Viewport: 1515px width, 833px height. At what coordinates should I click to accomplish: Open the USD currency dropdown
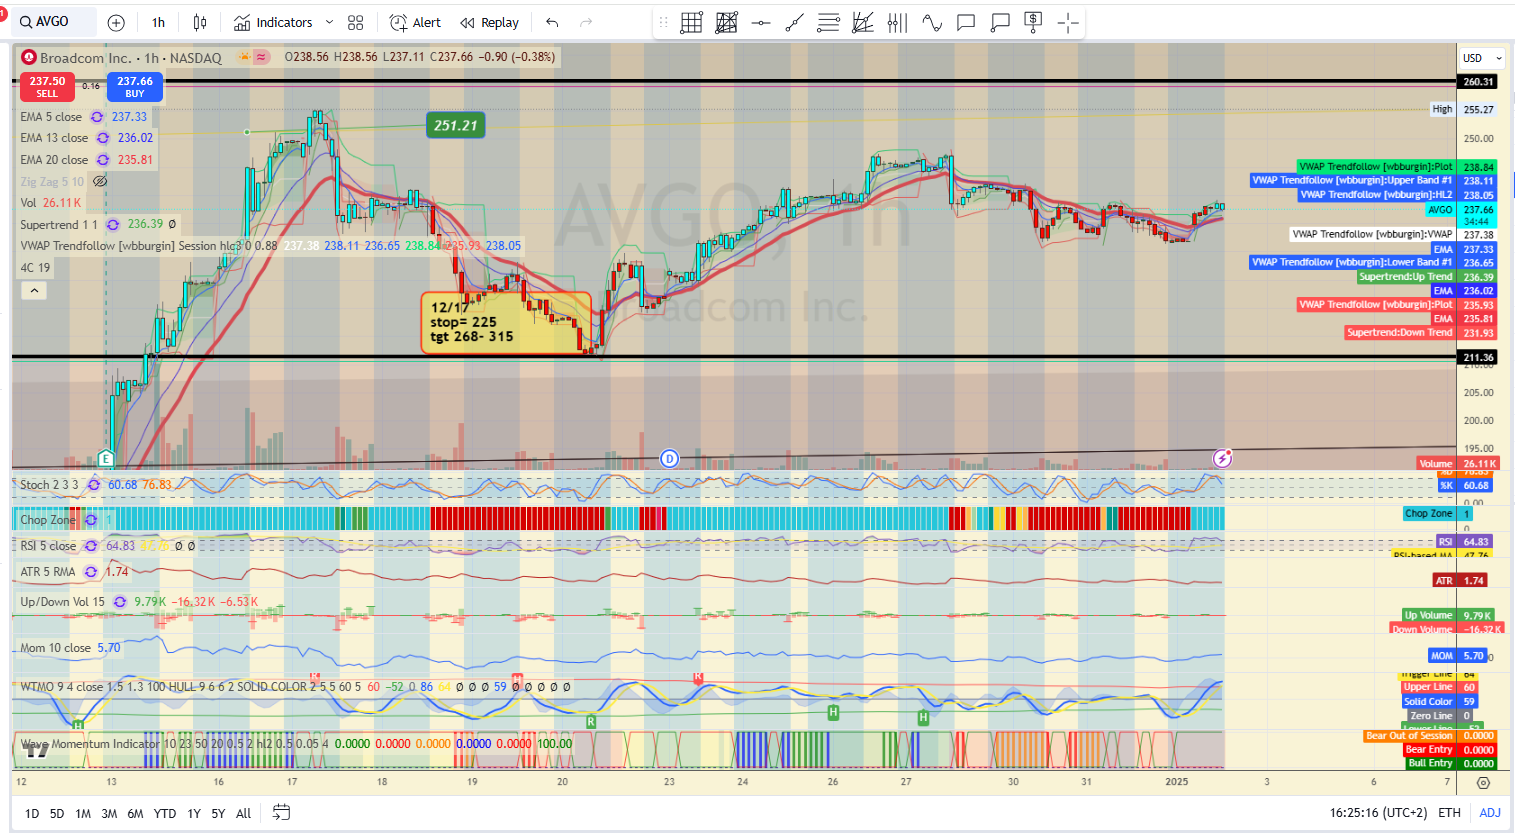pos(1482,58)
